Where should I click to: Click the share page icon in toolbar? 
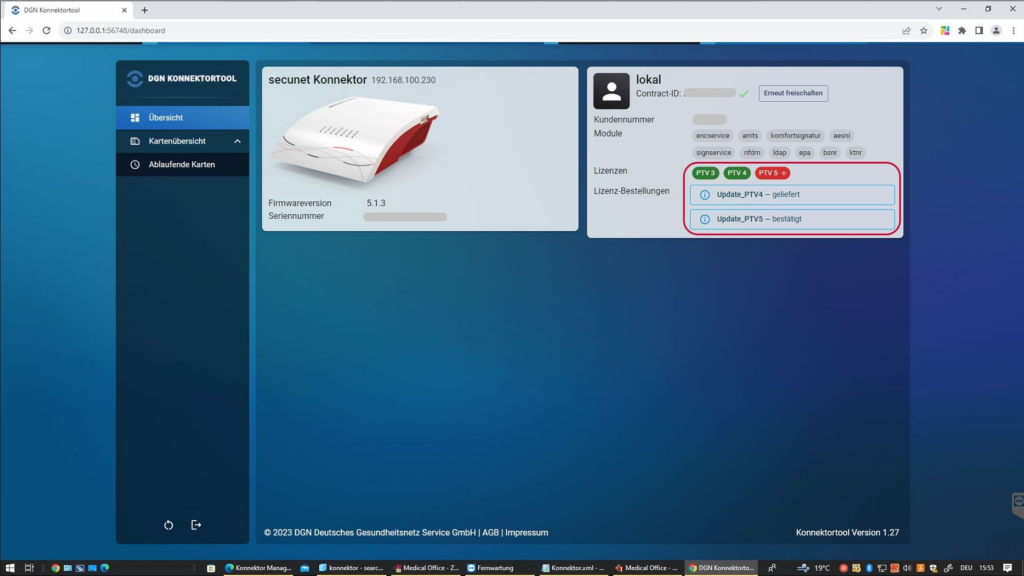point(906,31)
